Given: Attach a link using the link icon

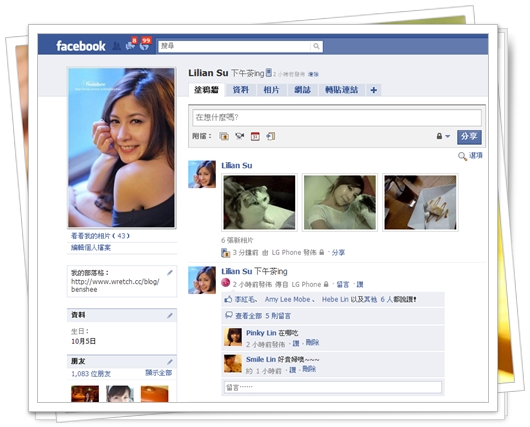Looking at the screenshot, I should tap(270, 136).
